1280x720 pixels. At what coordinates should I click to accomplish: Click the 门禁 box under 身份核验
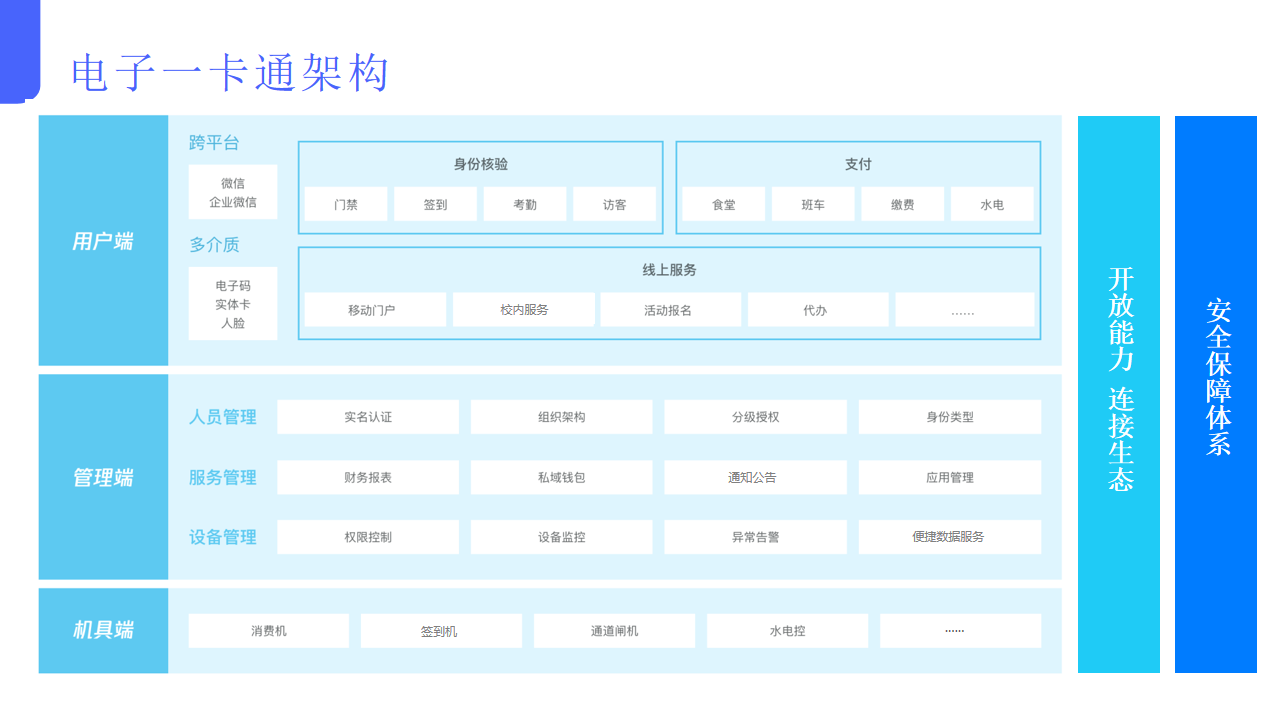pos(345,203)
